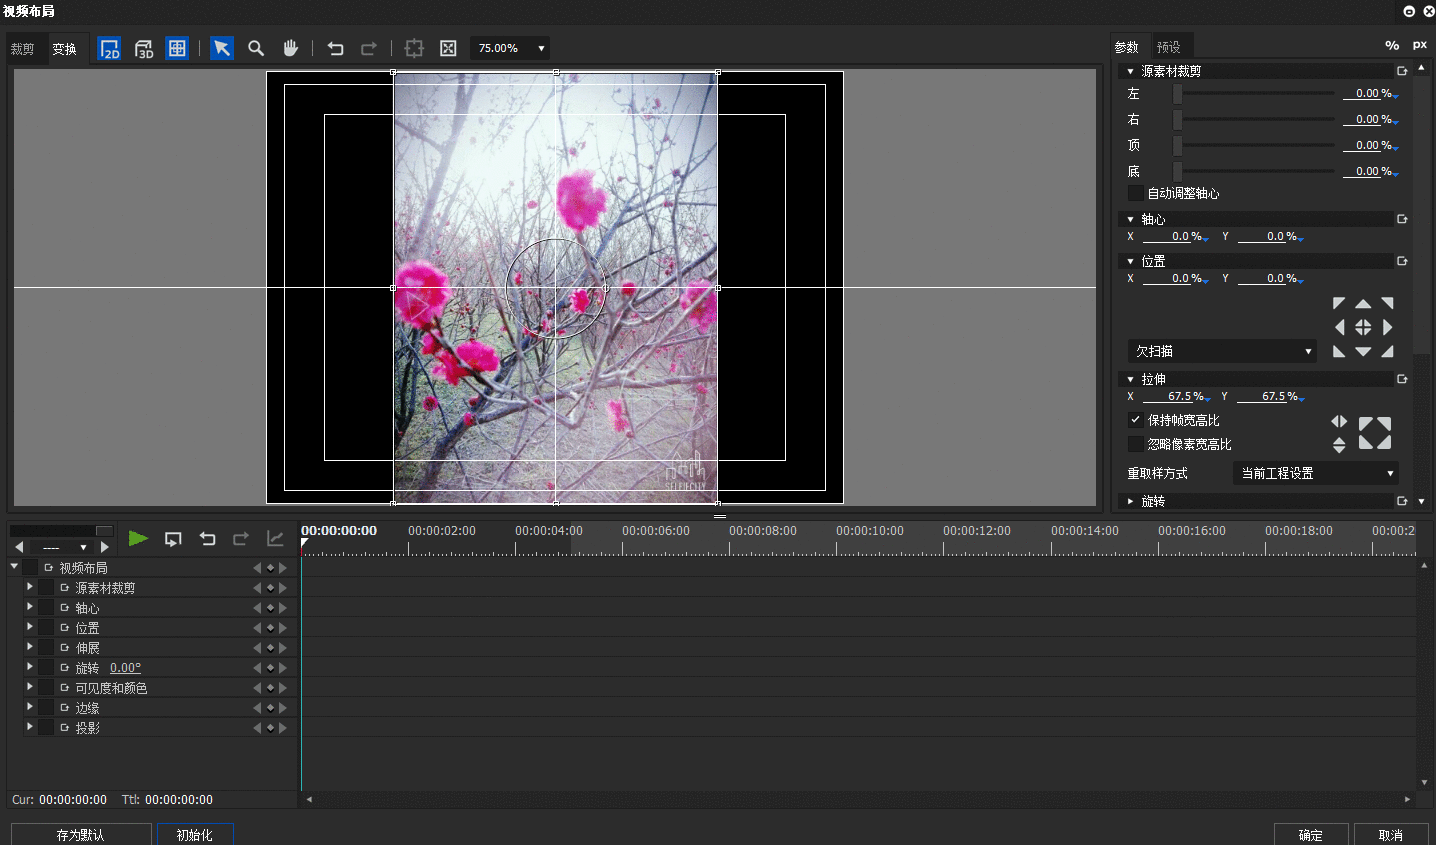Image resolution: width=1436 pixels, height=845 pixels.
Task: Click the 确定 button
Action: [x=1310, y=835]
